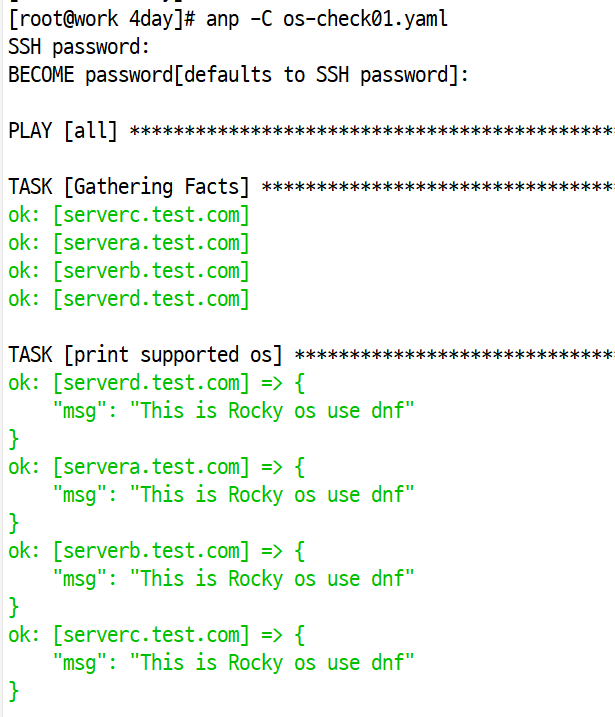
Task: Click msg text below serverd result
Action: [x=234, y=411]
